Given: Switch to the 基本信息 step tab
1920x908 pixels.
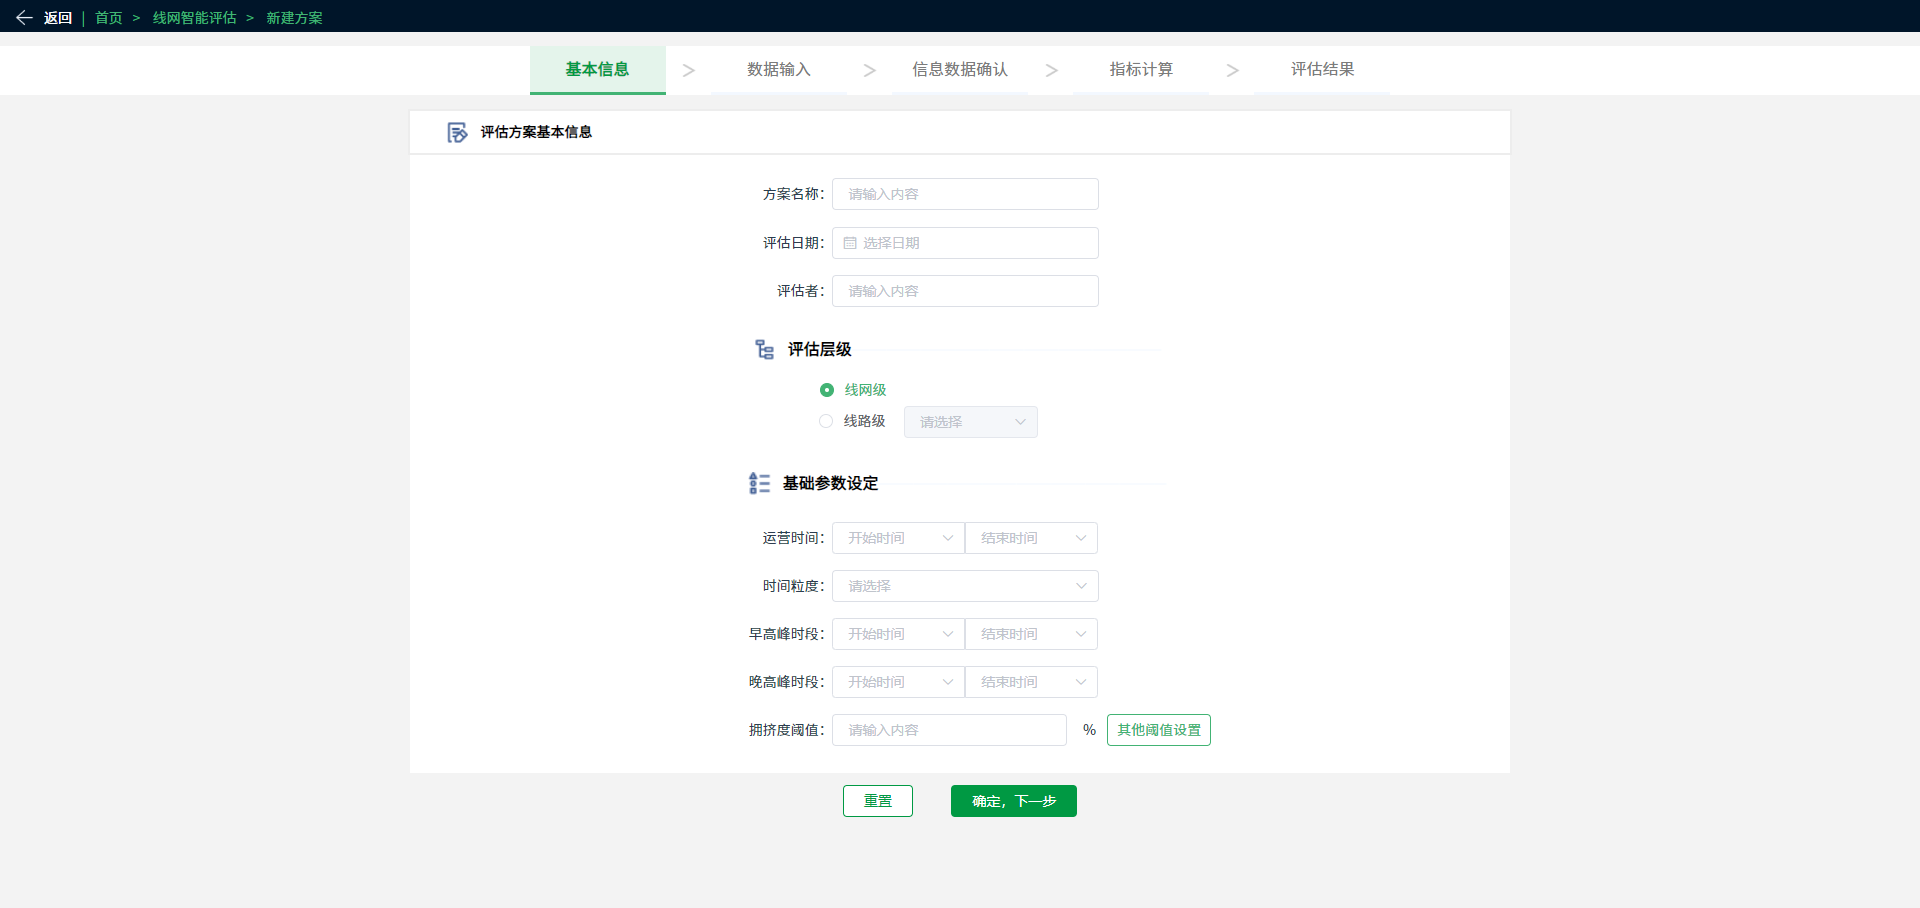Looking at the screenshot, I should 598,70.
